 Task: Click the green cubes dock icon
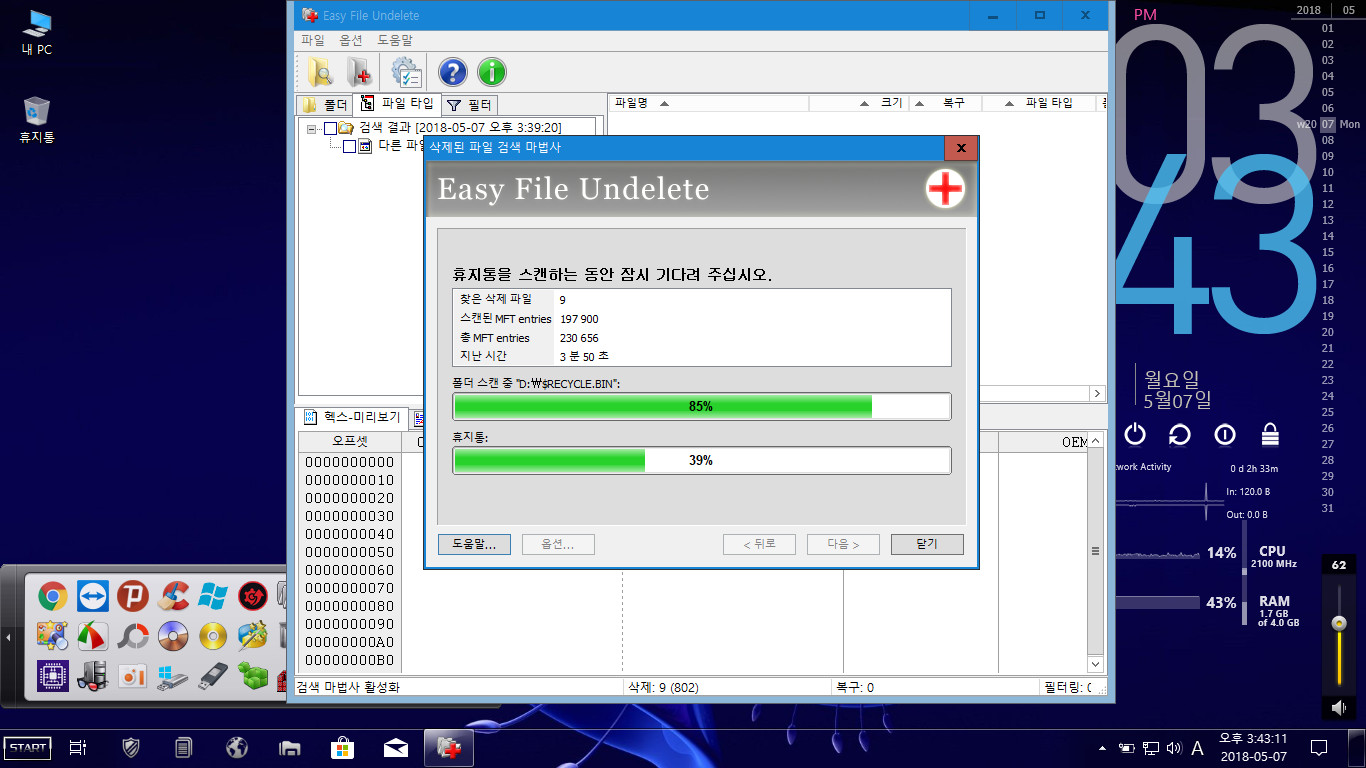point(252,676)
